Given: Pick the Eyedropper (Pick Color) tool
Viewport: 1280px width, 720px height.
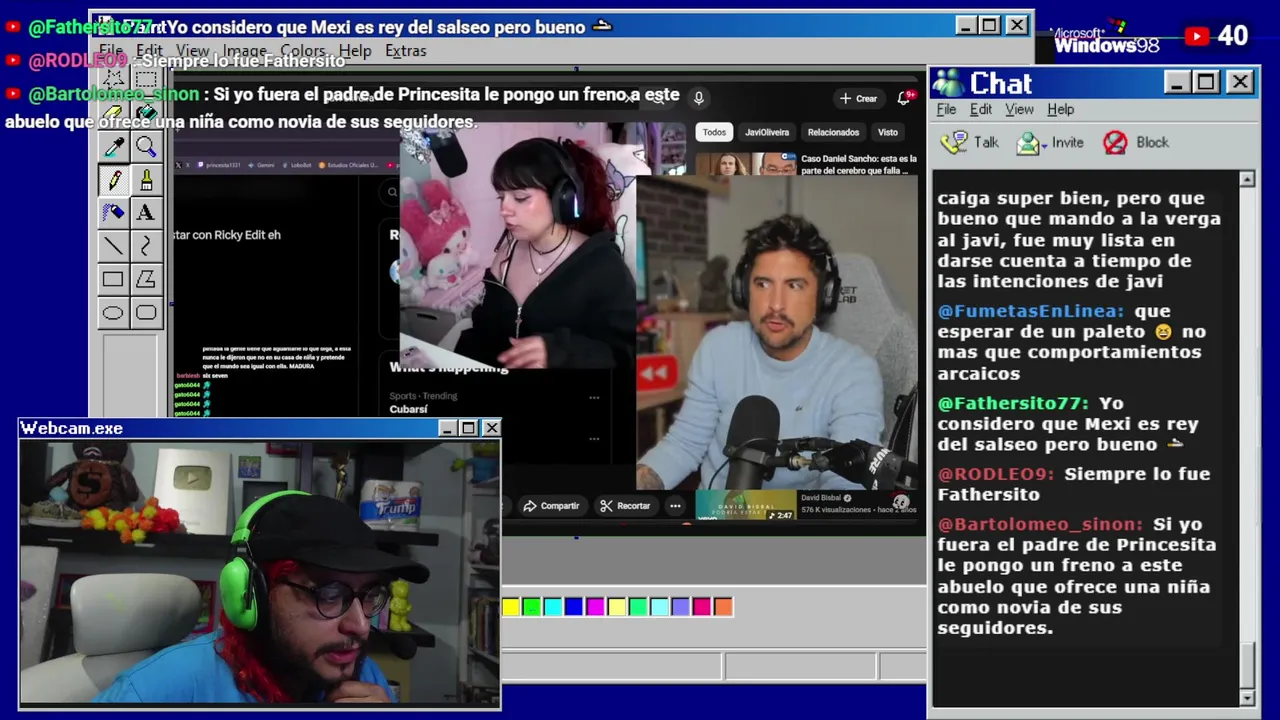Looking at the screenshot, I should tap(114, 147).
